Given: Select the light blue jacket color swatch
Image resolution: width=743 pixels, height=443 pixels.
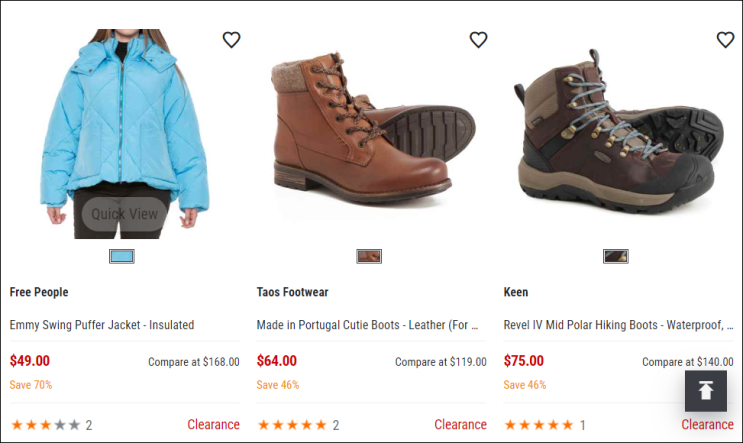Looking at the screenshot, I should [x=122, y=256].
